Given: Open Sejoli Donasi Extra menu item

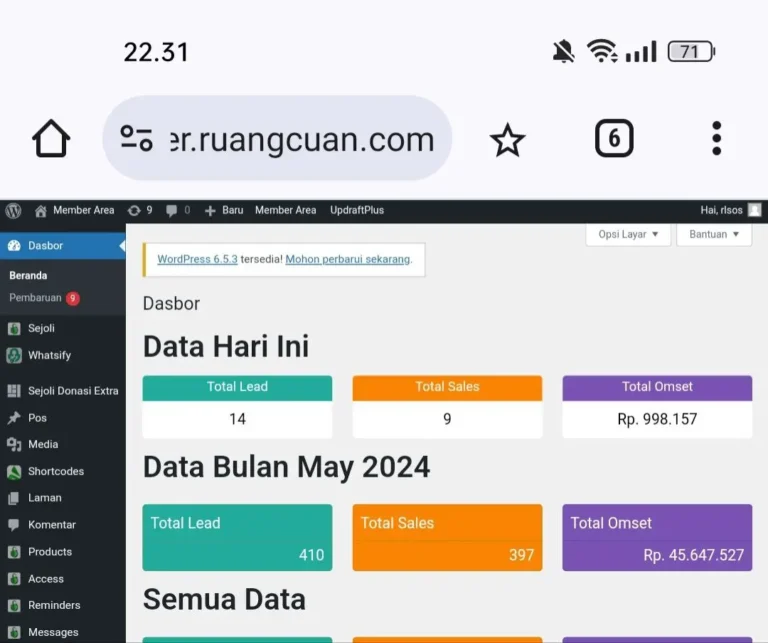Looking at the screenshot, I should pyautogui.click(x=72, y=391).
